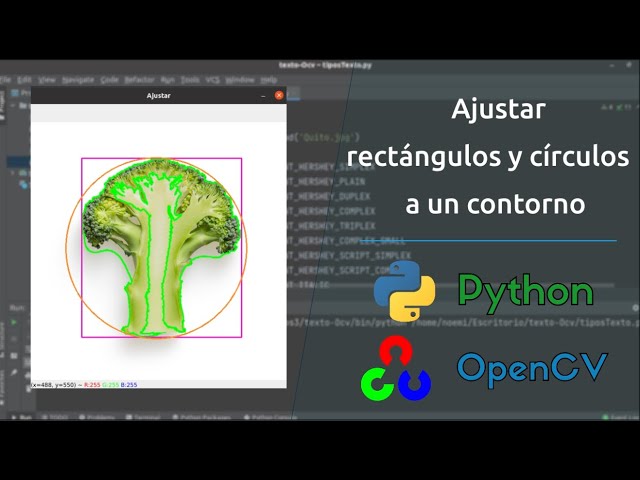Open the Edit menu in PyCharm
The height and width of the screenshot is (480, 640).
[x=24, y=80]
